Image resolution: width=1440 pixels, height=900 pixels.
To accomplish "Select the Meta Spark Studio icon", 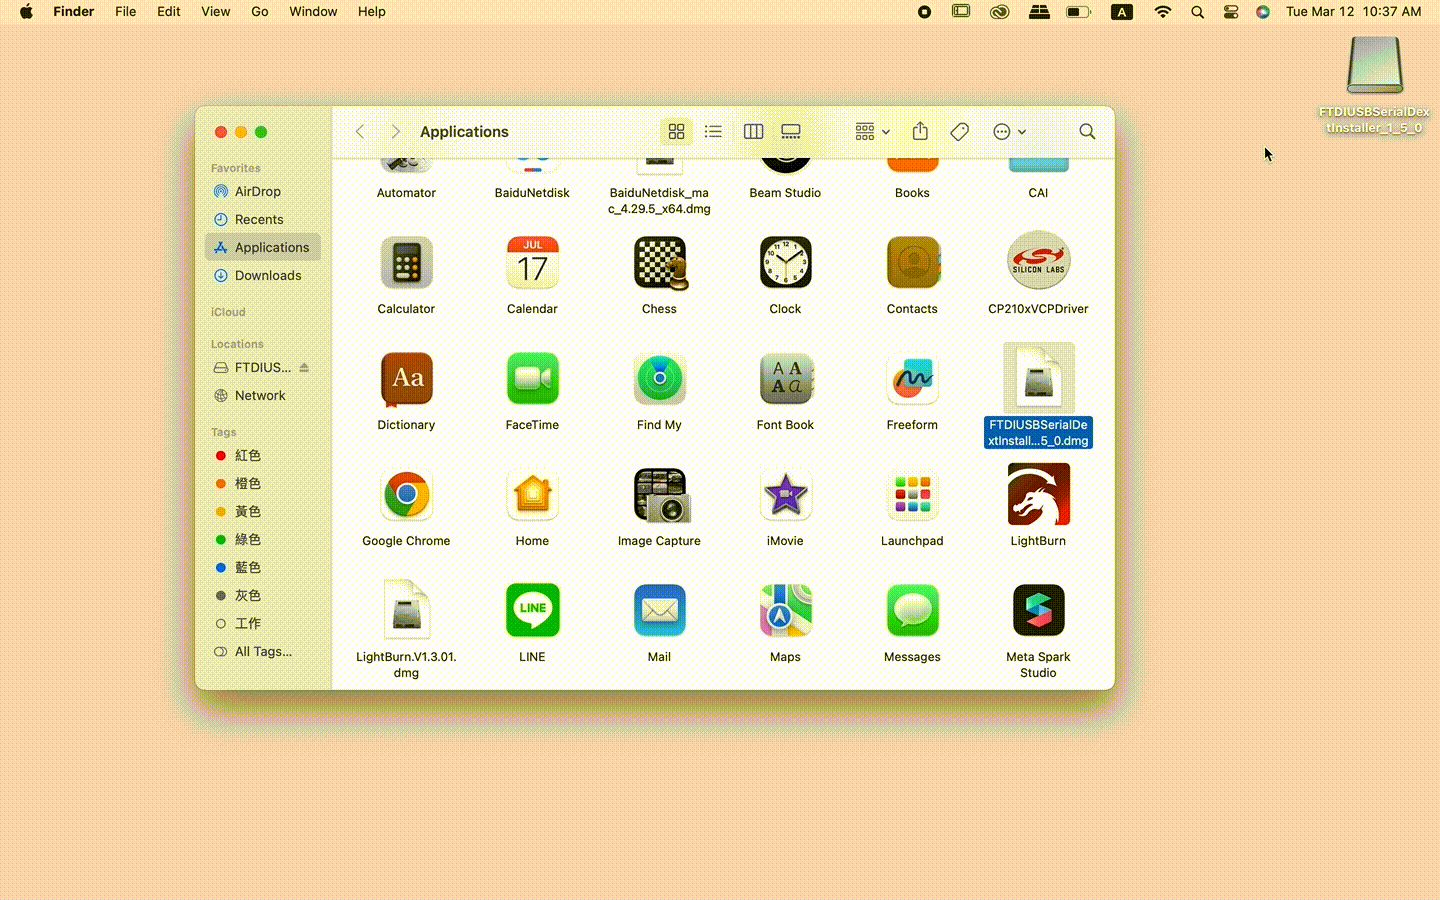I will tap(1038, 611).
